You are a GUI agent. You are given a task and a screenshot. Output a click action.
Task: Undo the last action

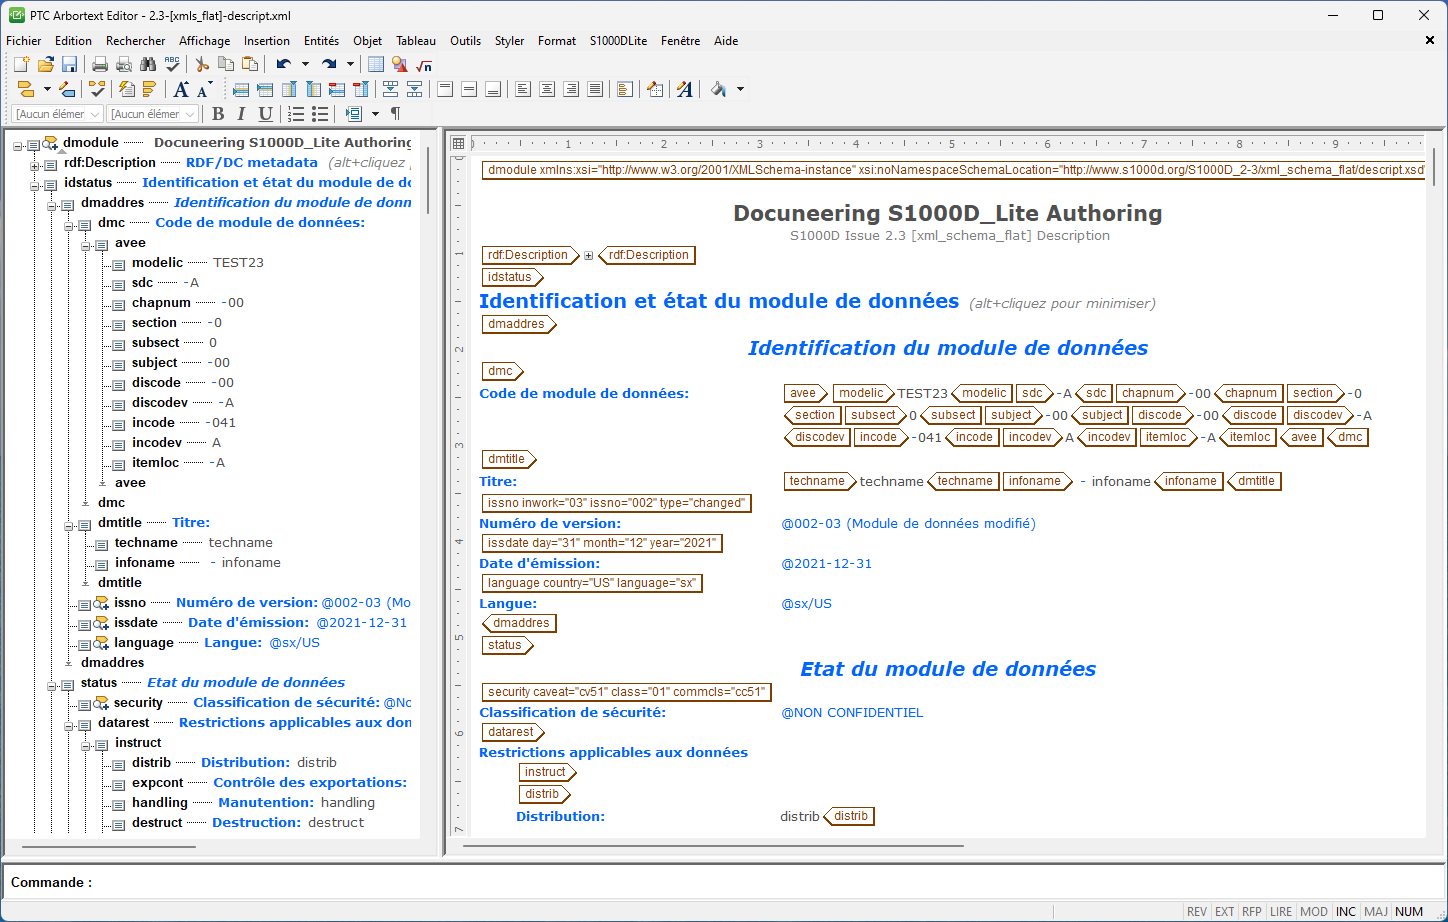[x=284, y=64]
